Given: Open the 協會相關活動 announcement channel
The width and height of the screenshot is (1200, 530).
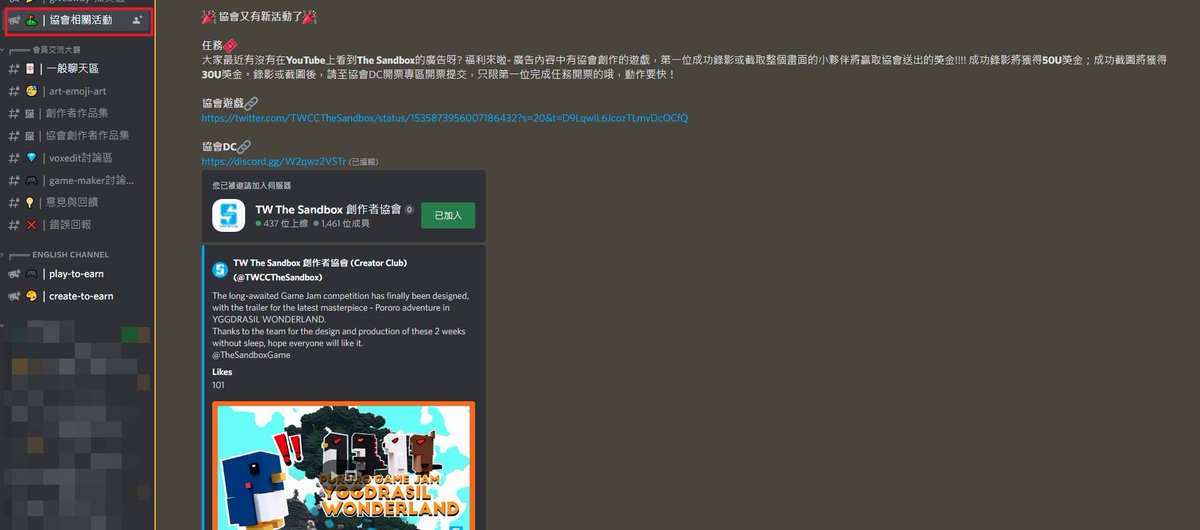Looking at the screenshot, I should 78,20.
